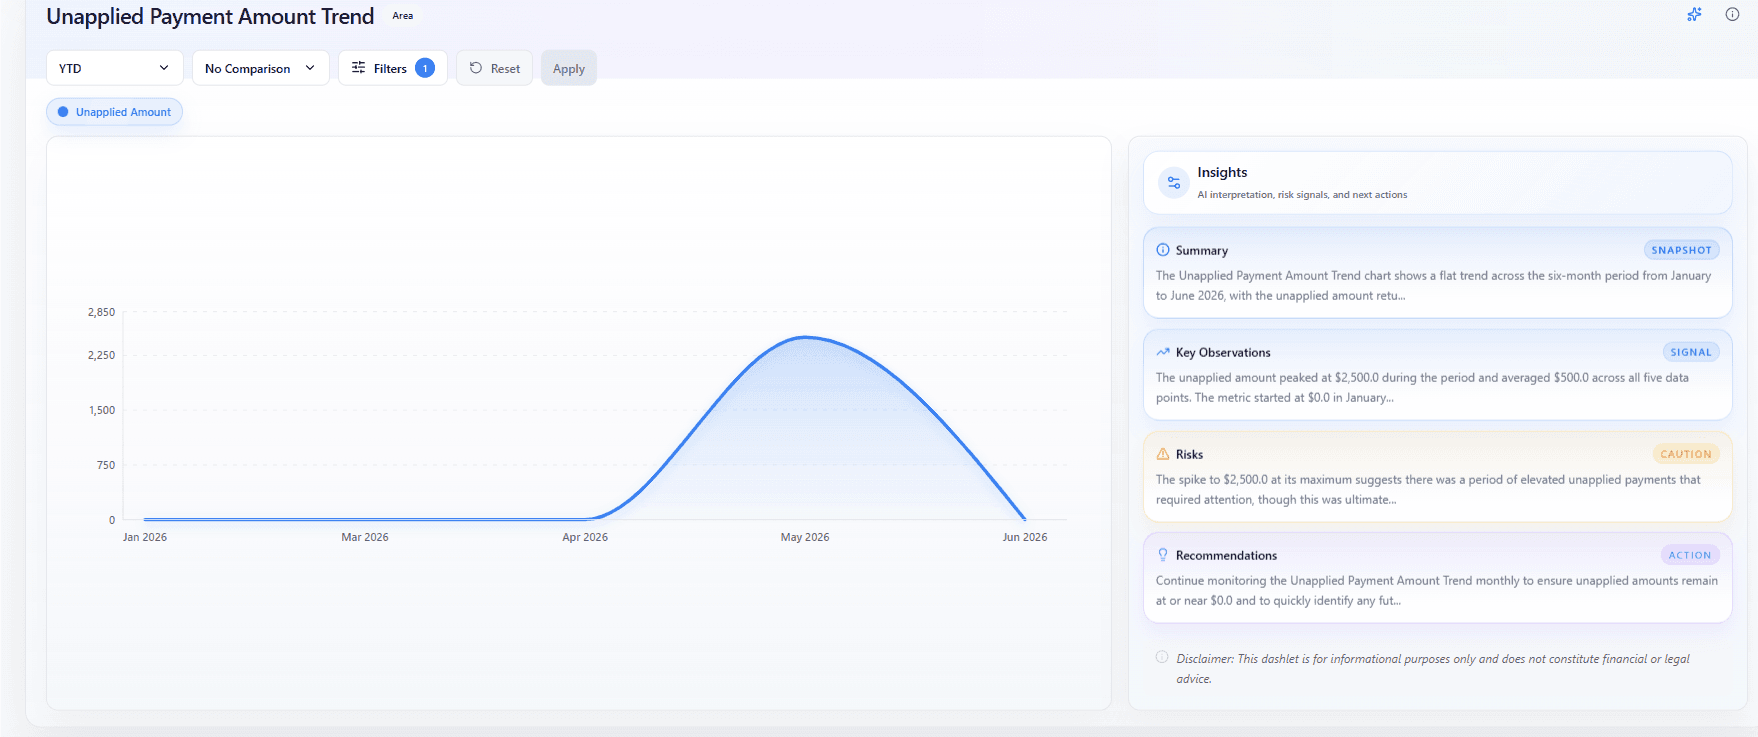Viewport: 1758px width, 737px height.
Task: Open the Key Observations insight card
Action: 1437,375
